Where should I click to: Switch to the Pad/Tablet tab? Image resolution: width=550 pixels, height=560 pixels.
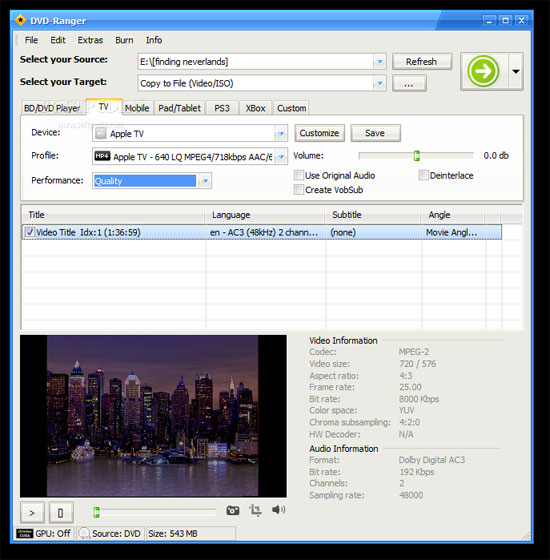point(180,108)
